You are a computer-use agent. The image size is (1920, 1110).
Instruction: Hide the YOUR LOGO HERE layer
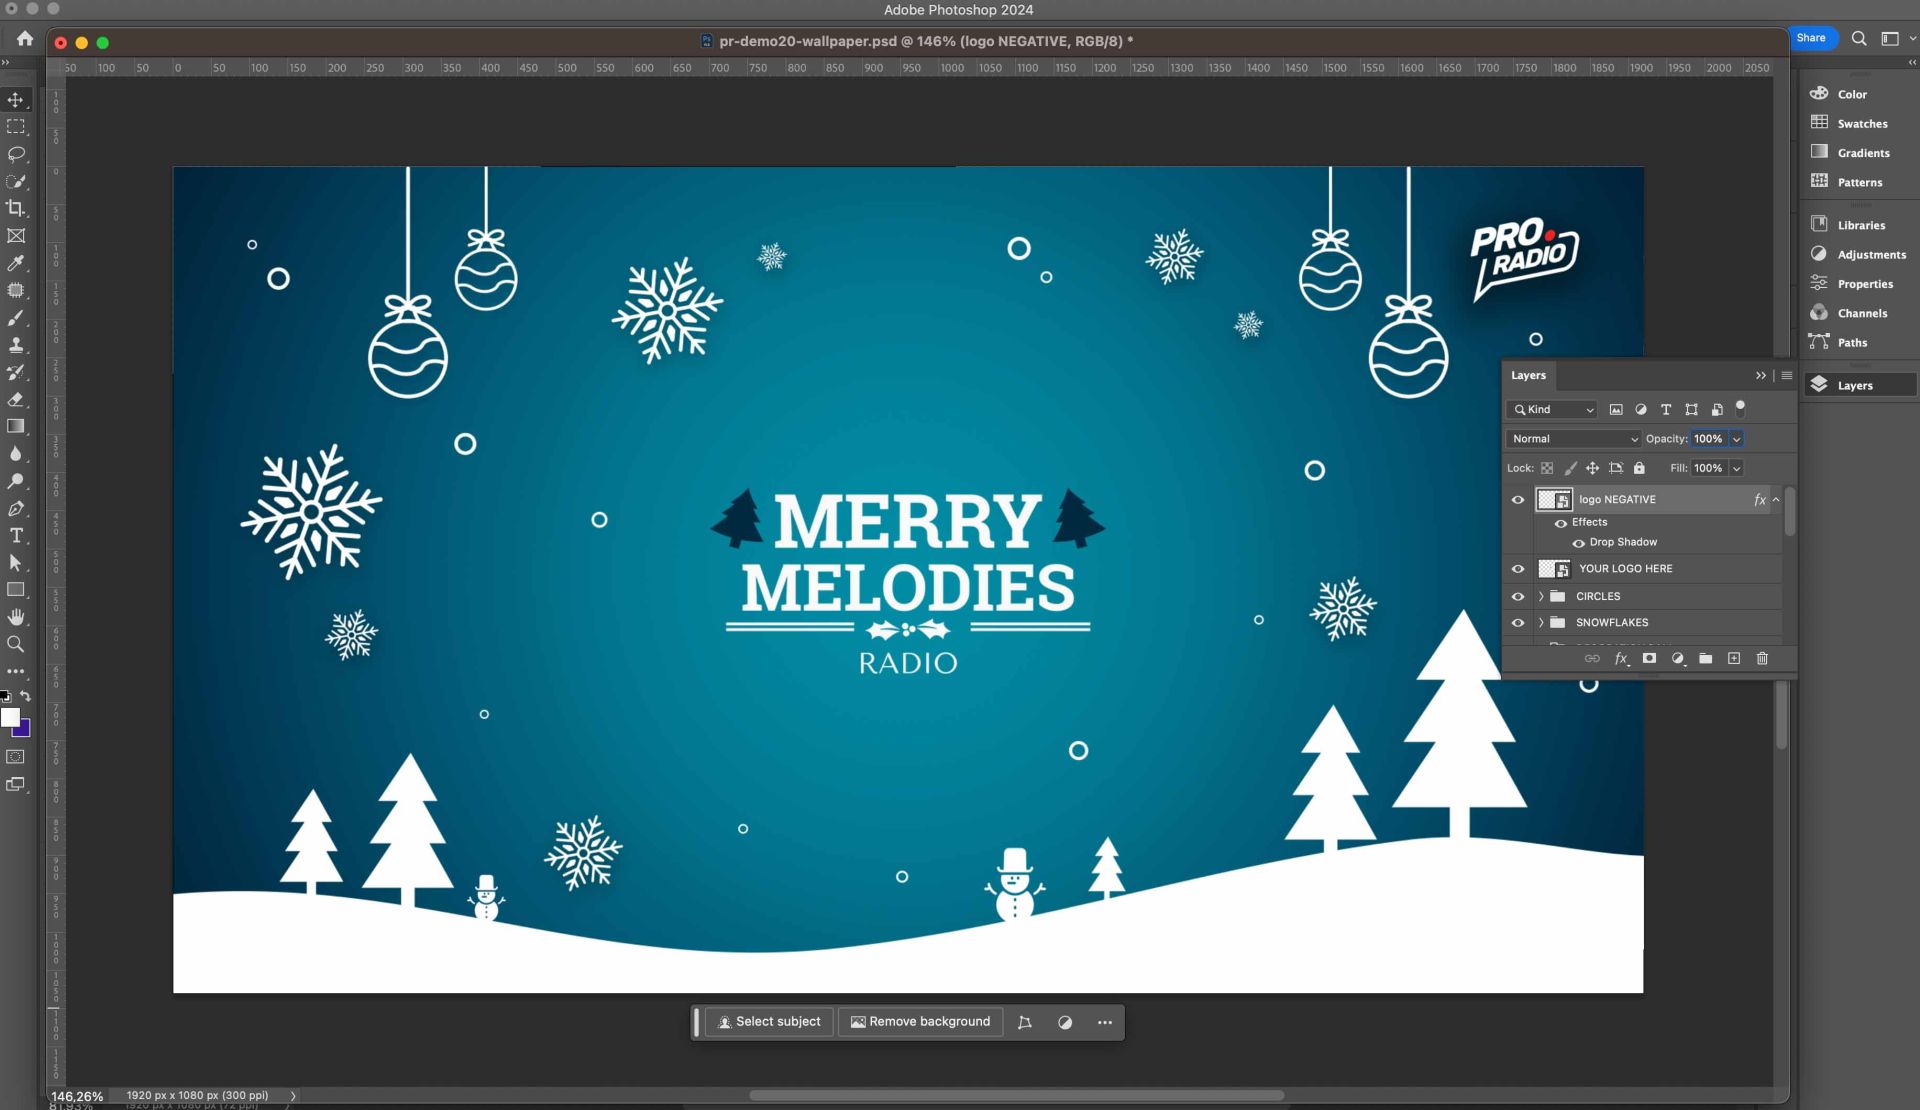(1518, 569)
